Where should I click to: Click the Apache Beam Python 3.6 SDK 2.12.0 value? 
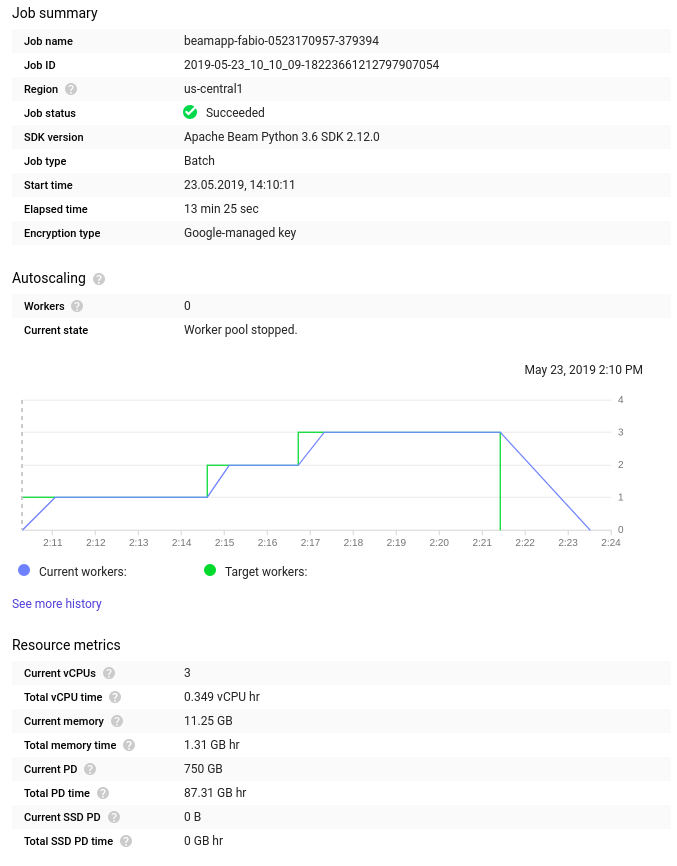click(x=282, y=137)
